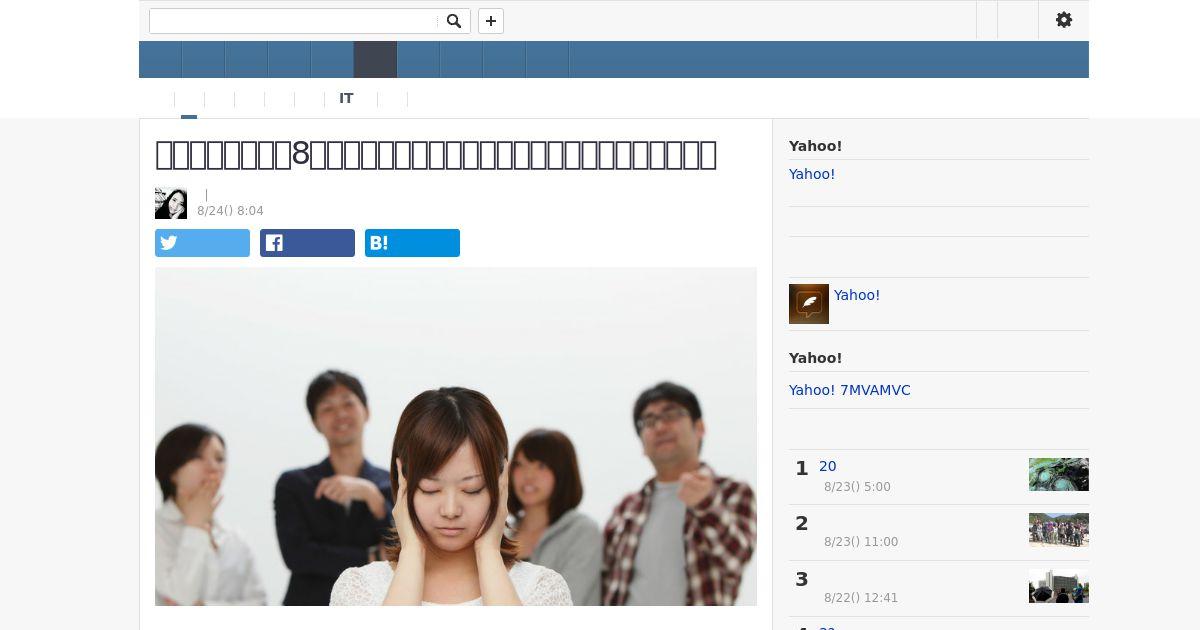Share article via Facebook button

pyautogui.click(x=307, y=243)
